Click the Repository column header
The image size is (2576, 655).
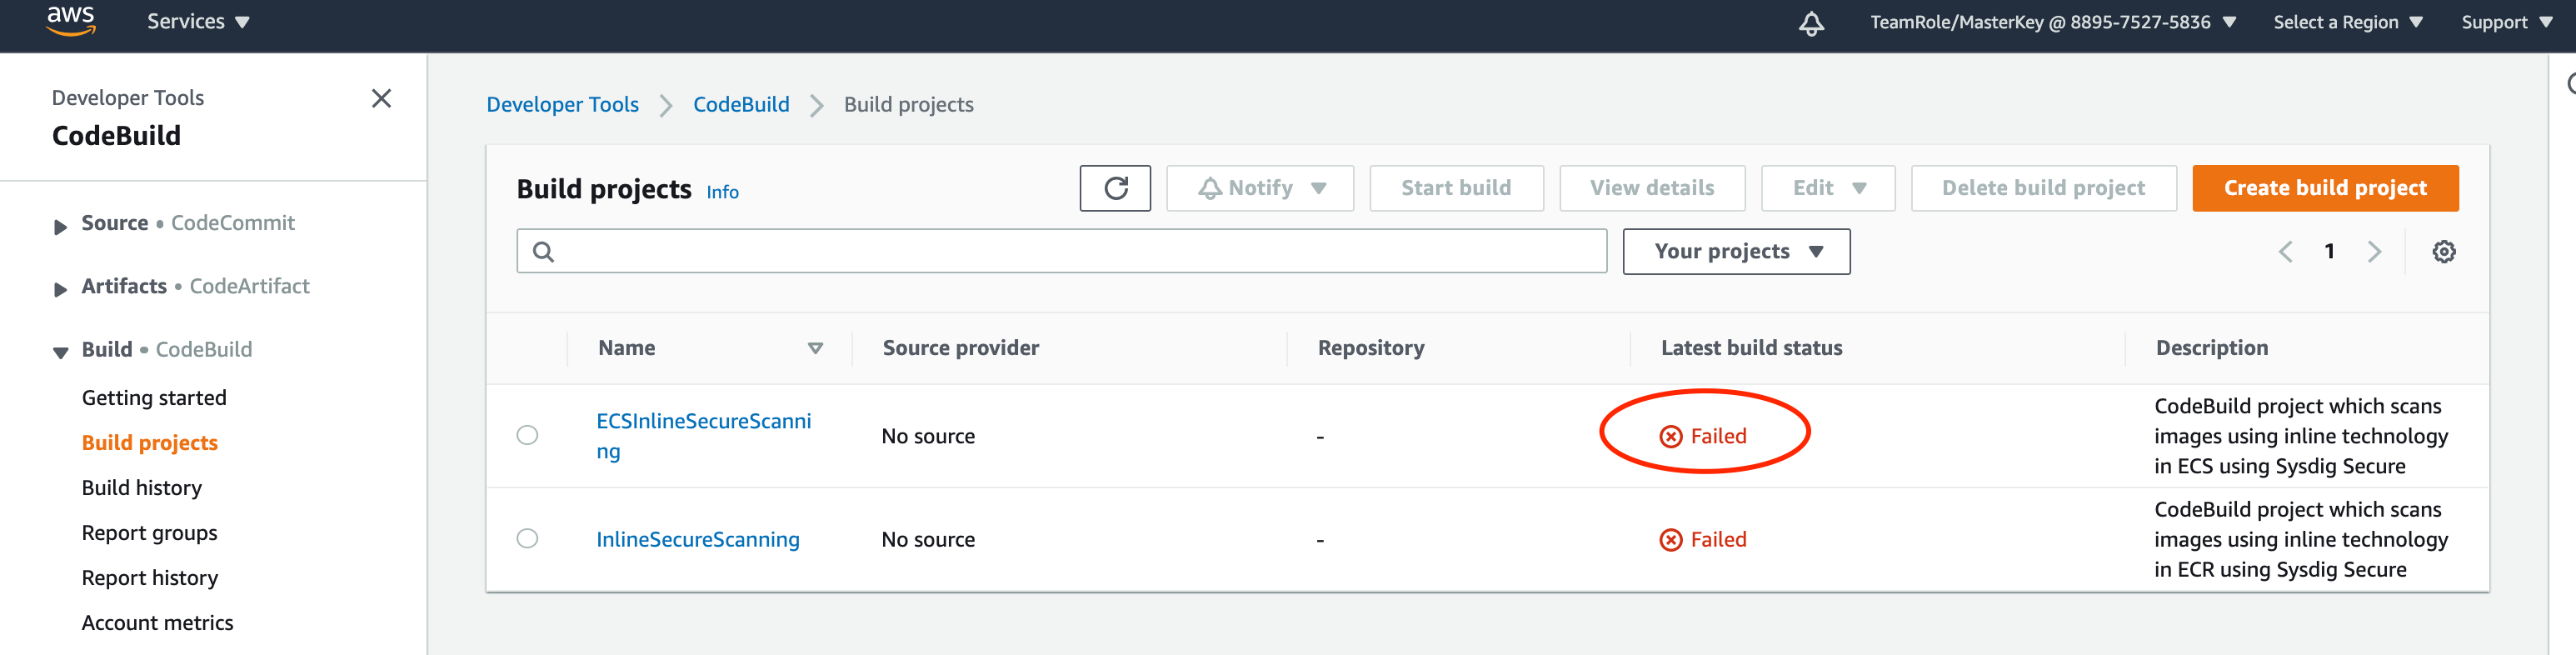click(1370, 348)
